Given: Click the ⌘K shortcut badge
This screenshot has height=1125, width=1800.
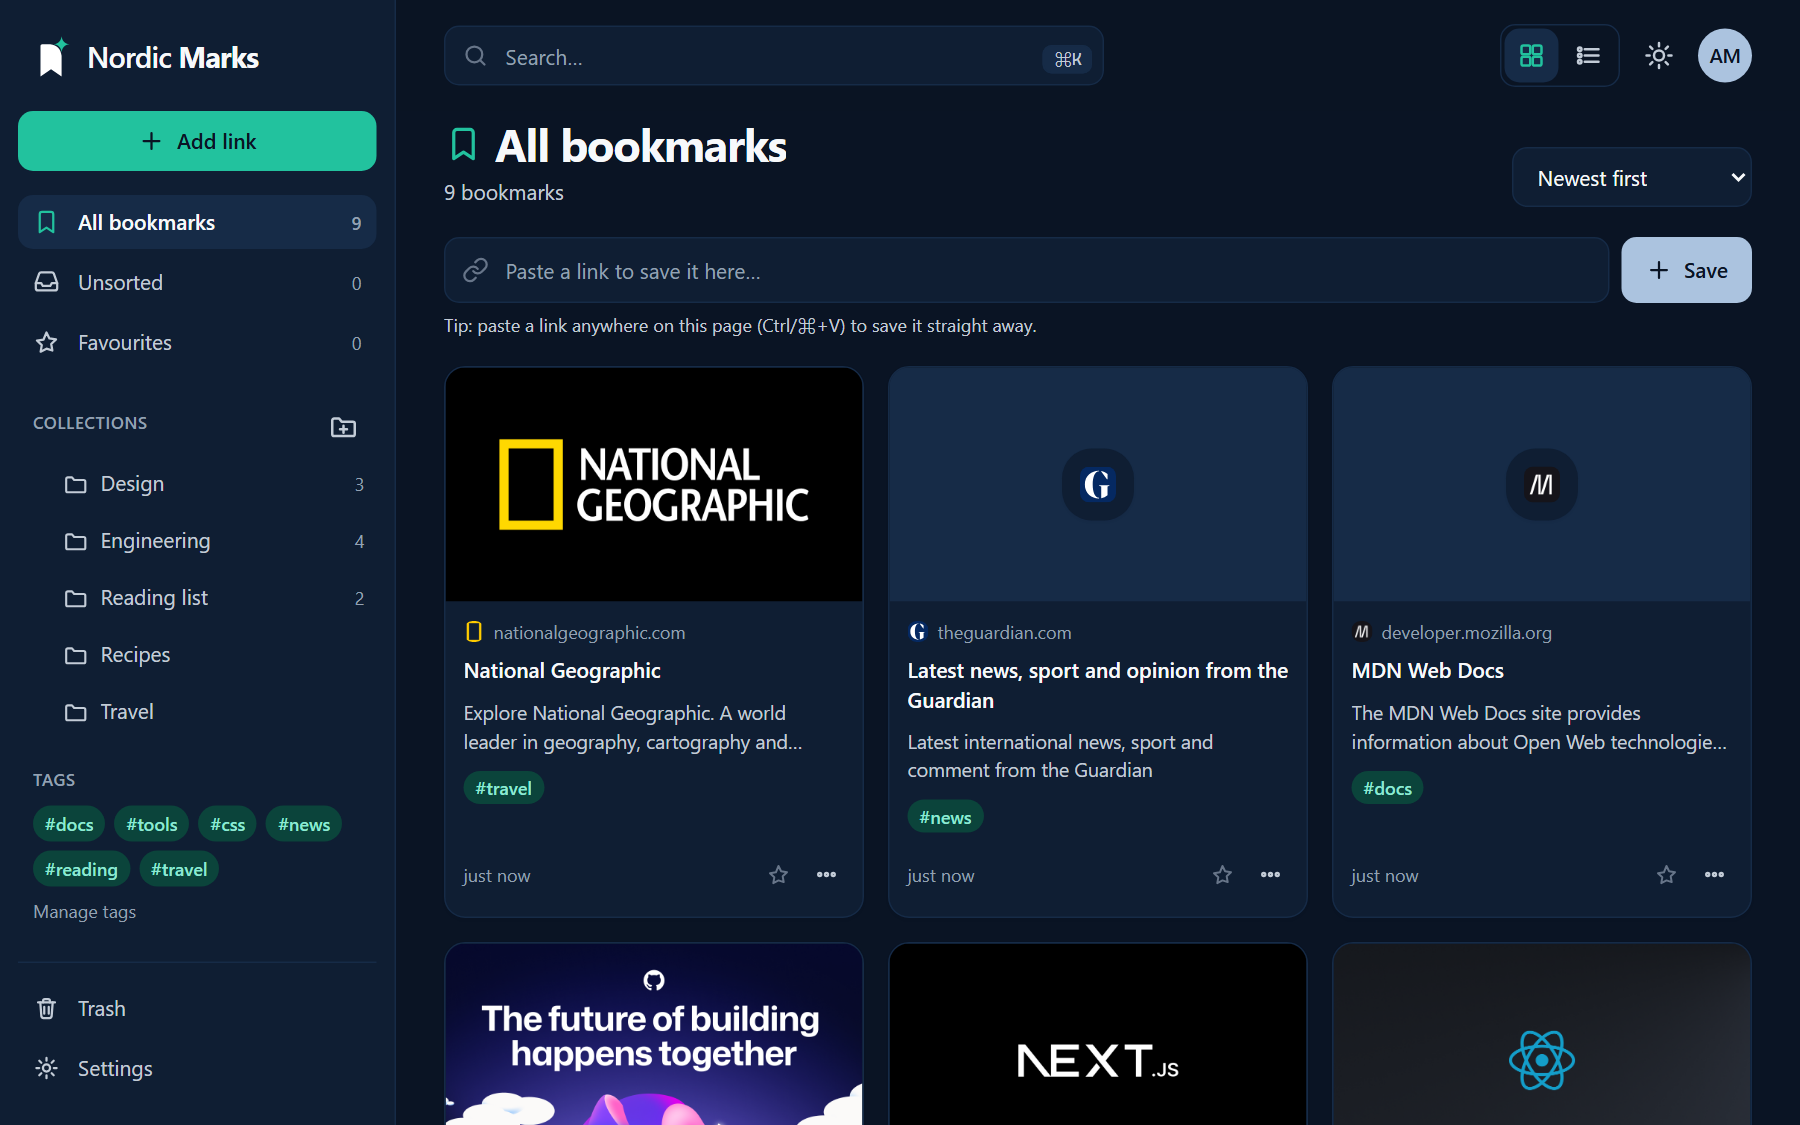Looking at the screenshot, I should tap(1068, 59).
